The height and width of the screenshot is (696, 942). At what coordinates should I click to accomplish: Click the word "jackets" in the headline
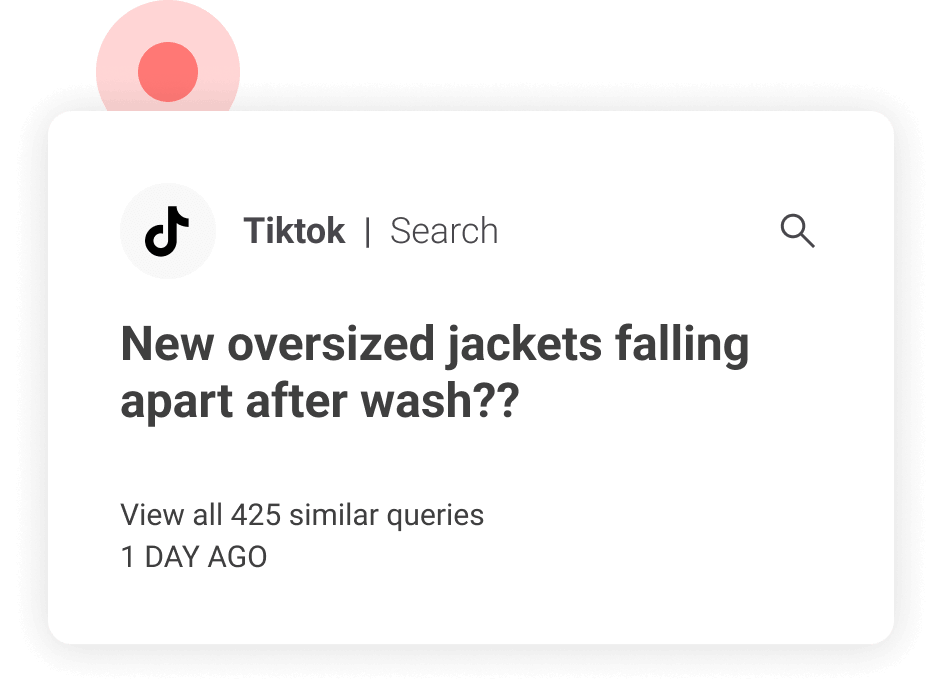(x=524, y=345)
